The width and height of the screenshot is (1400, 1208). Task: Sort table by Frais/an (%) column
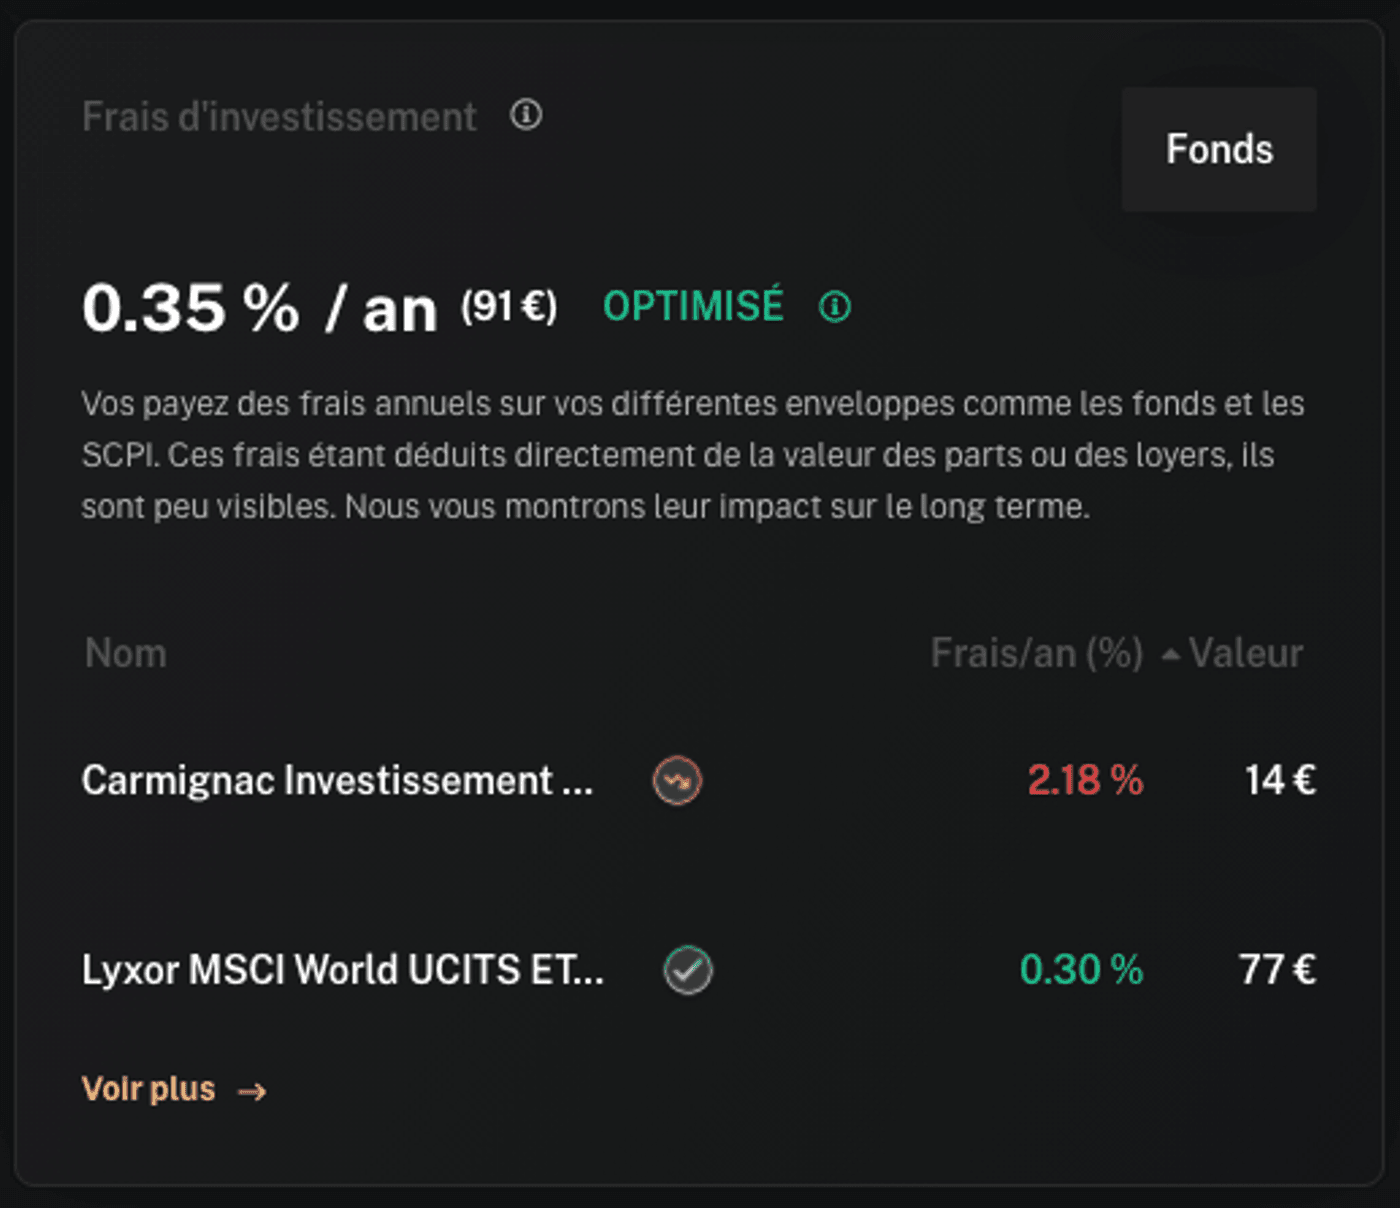pyautogui.click(x=1036, y=654)
